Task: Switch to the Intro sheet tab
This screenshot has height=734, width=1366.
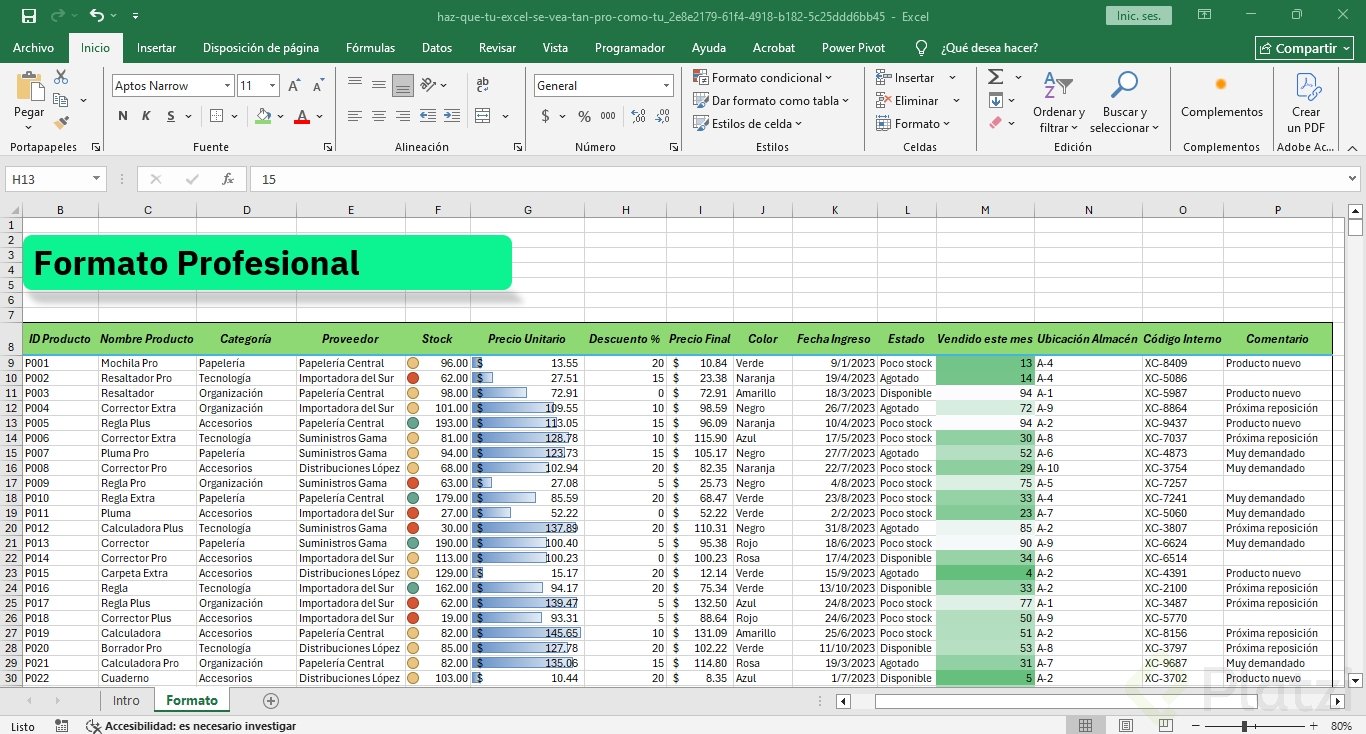Action: click(126, 700)
